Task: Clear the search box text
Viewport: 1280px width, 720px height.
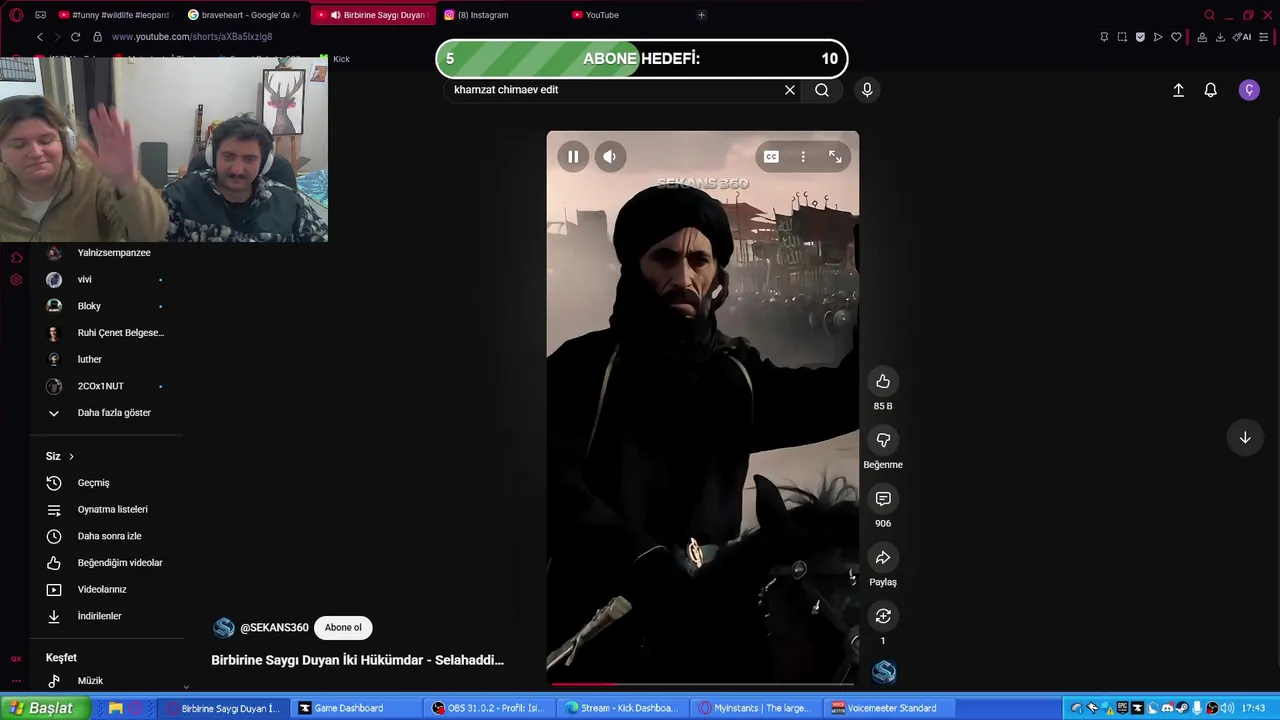Action: coord(790,90)
